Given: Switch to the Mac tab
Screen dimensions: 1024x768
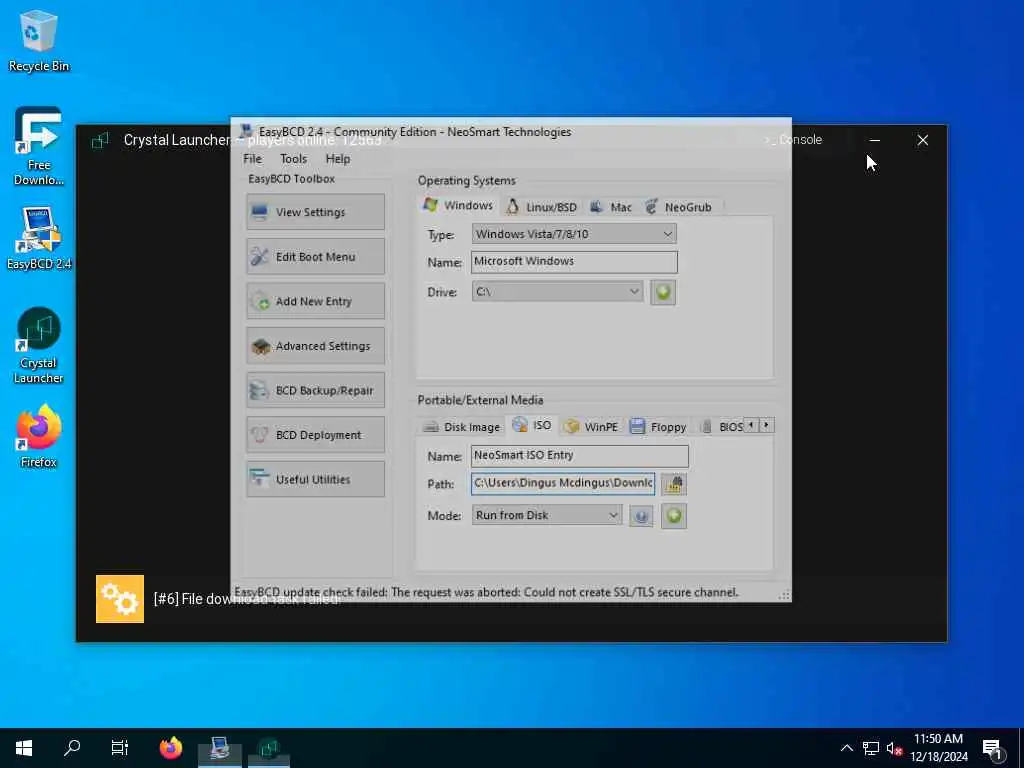Looking at the screenshot, I should coord(611,207).
